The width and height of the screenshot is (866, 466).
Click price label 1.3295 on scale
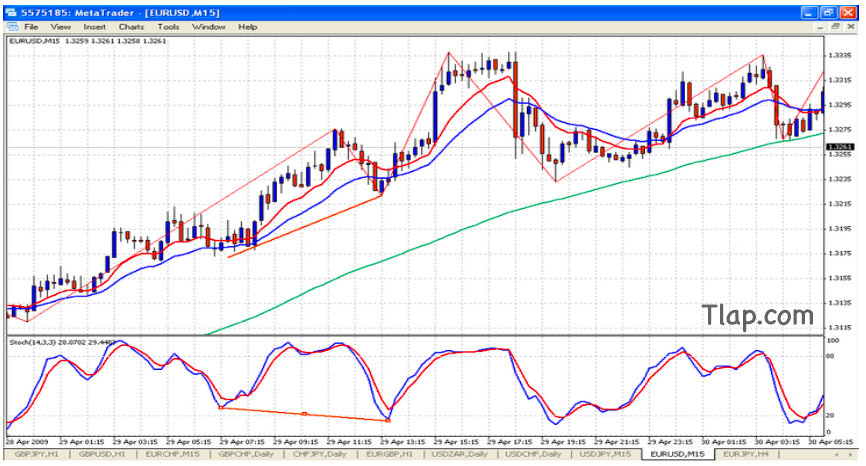tap(839, 105)
